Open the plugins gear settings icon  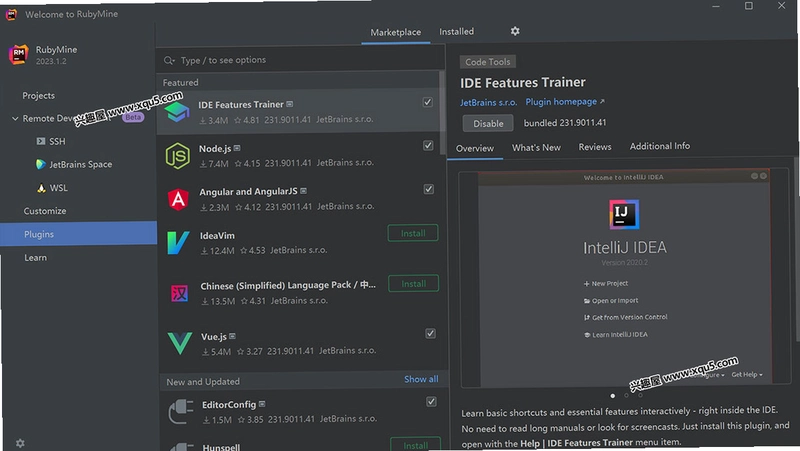click(x=515, y=31)
